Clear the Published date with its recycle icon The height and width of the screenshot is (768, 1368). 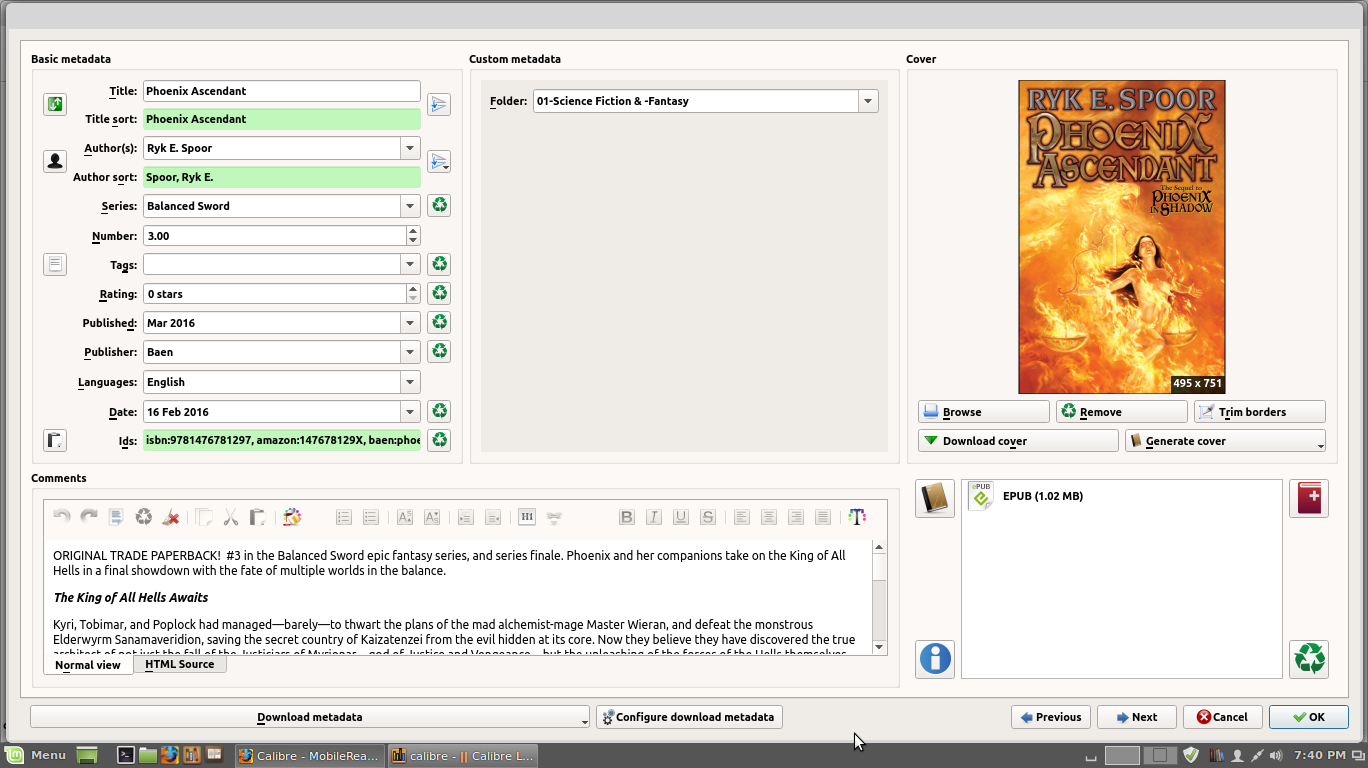tap(439, 322)
